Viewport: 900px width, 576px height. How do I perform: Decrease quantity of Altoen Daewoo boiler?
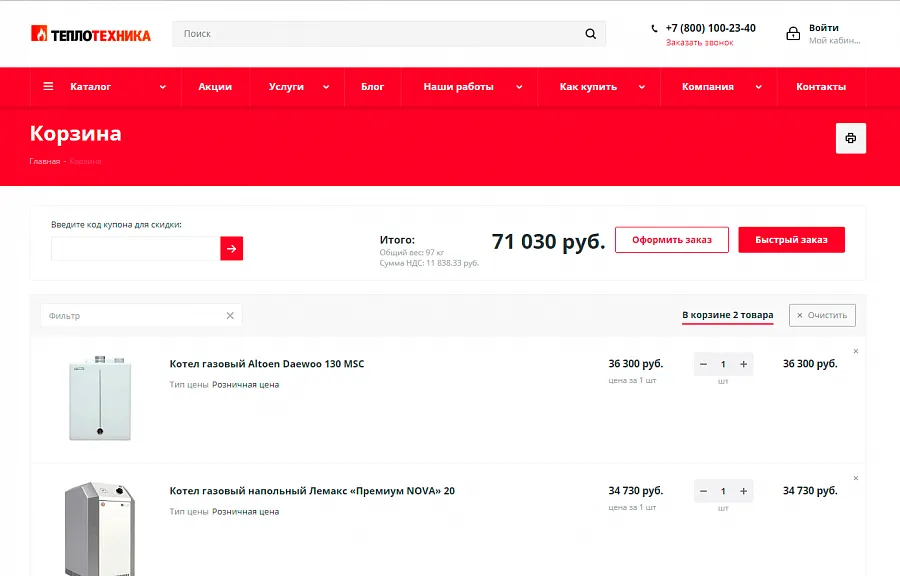703,364
